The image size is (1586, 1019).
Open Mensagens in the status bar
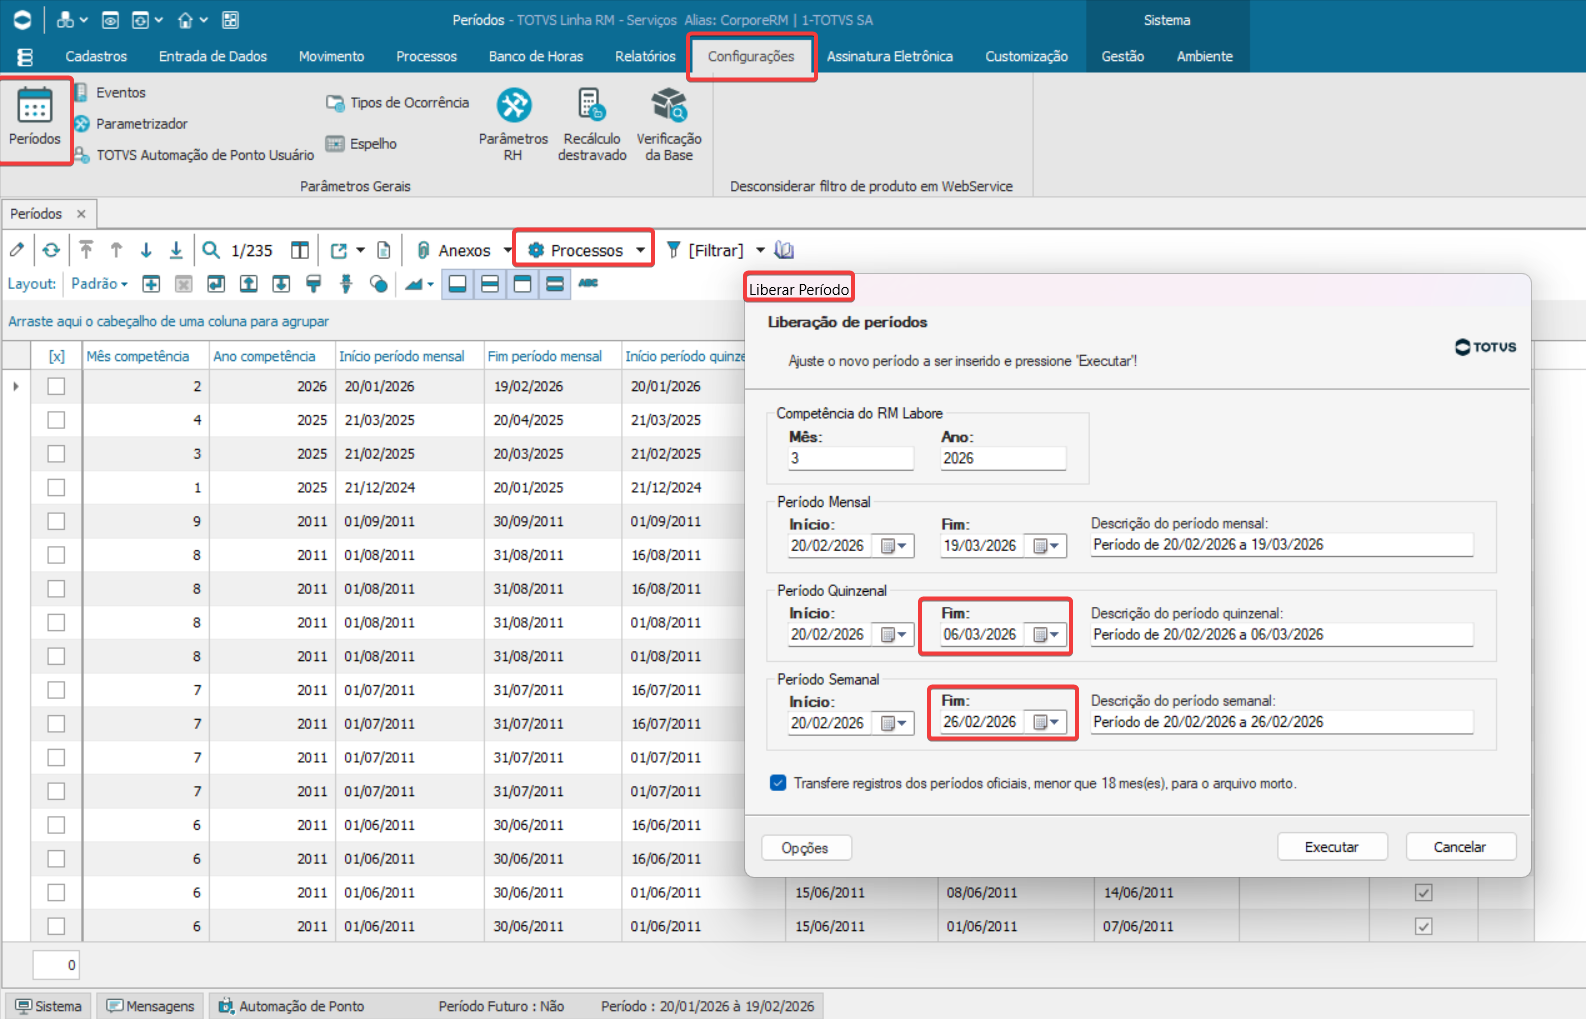click(x=151, y=1006)
